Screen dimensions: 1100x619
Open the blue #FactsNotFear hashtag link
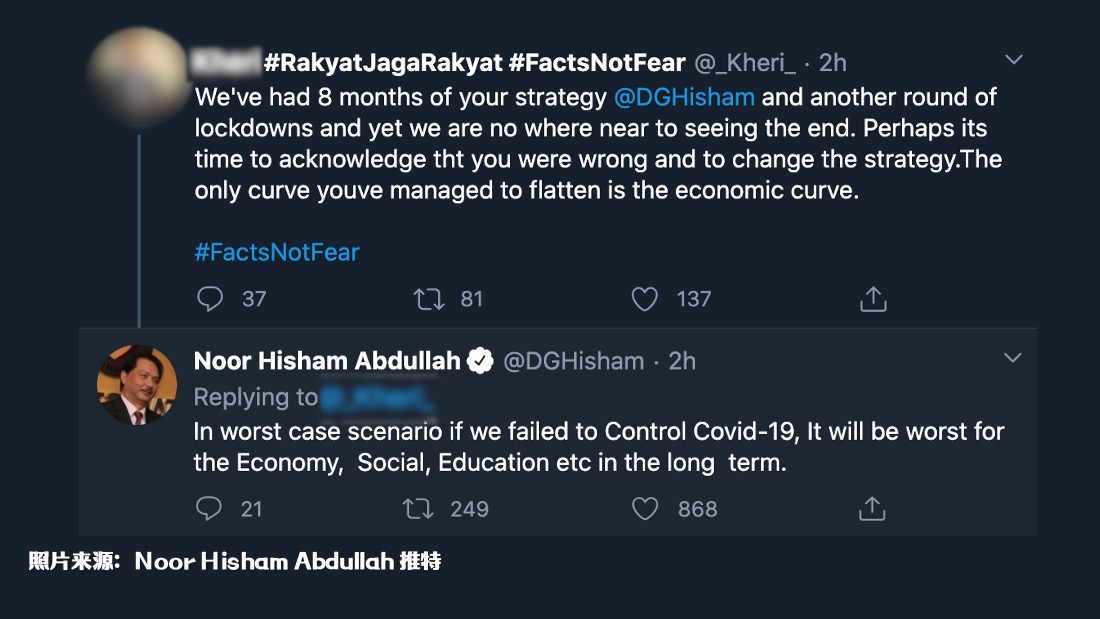[x=276, y=252]
